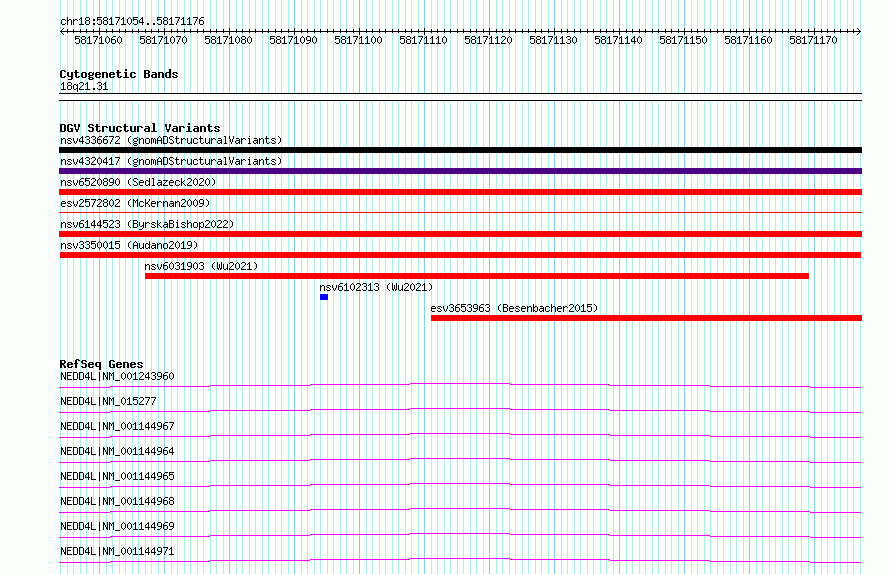Click the DGV Structural Variants track heading
The width and height of the screenshot is (890, 574).
140,128
